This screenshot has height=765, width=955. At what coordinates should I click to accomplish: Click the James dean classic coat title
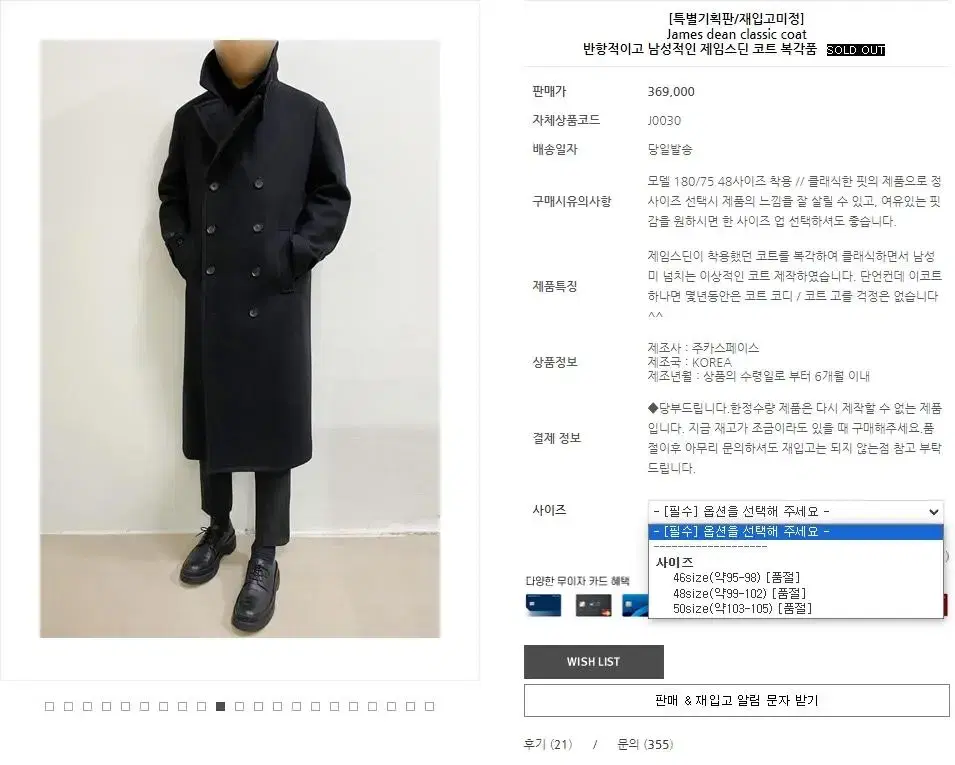click(x=736, y=34)
